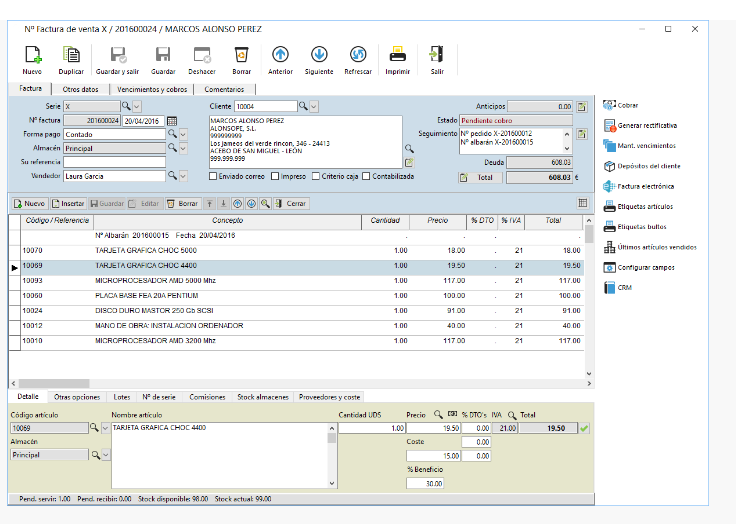This screenshot has width=736, height=524.
Task: Open the Proveedores y coste tab
Action: coord(330,397)
